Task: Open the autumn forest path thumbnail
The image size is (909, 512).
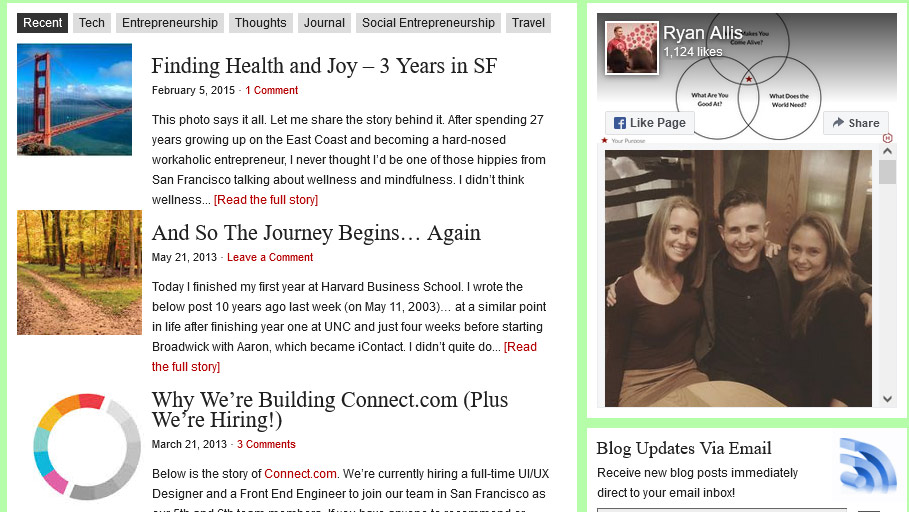Action: point(79,273)
